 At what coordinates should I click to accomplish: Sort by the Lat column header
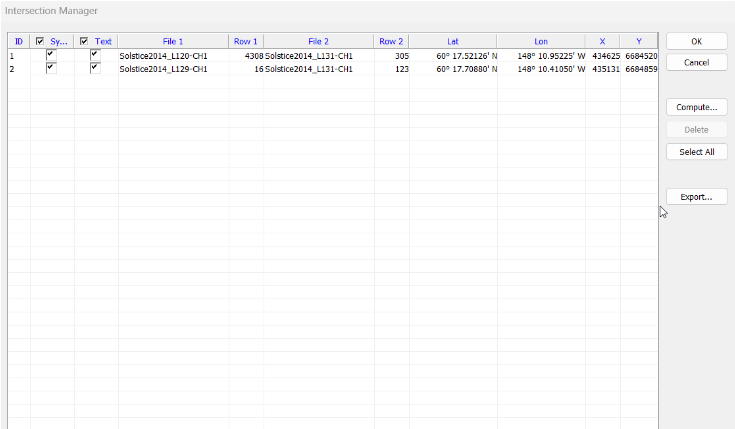[453, 41]
